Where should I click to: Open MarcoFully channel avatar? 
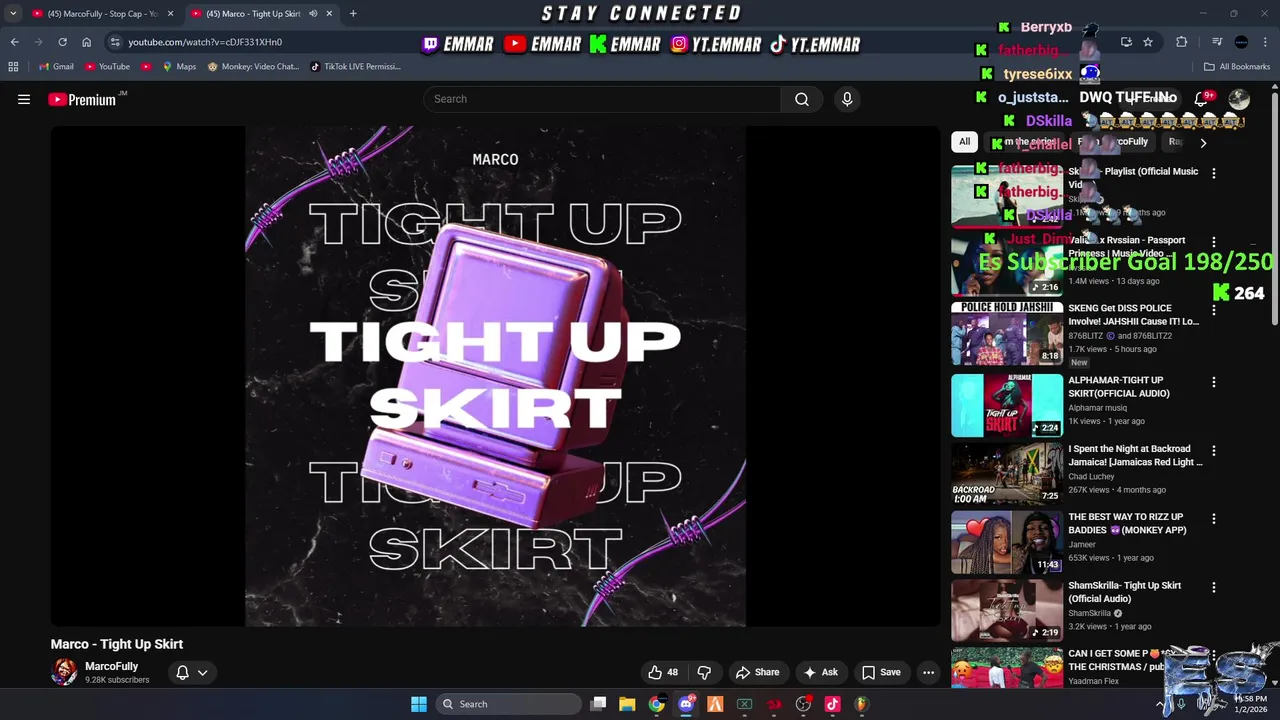tap(64, 672)
